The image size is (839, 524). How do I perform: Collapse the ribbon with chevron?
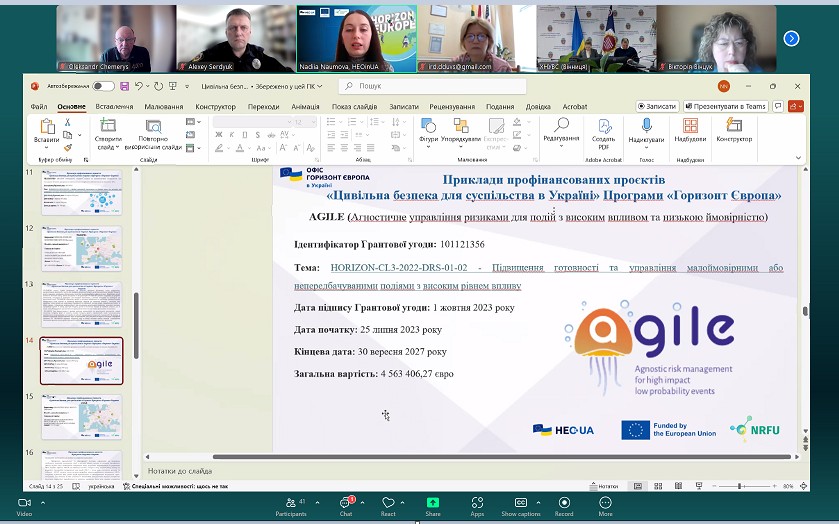pos(798,158)
